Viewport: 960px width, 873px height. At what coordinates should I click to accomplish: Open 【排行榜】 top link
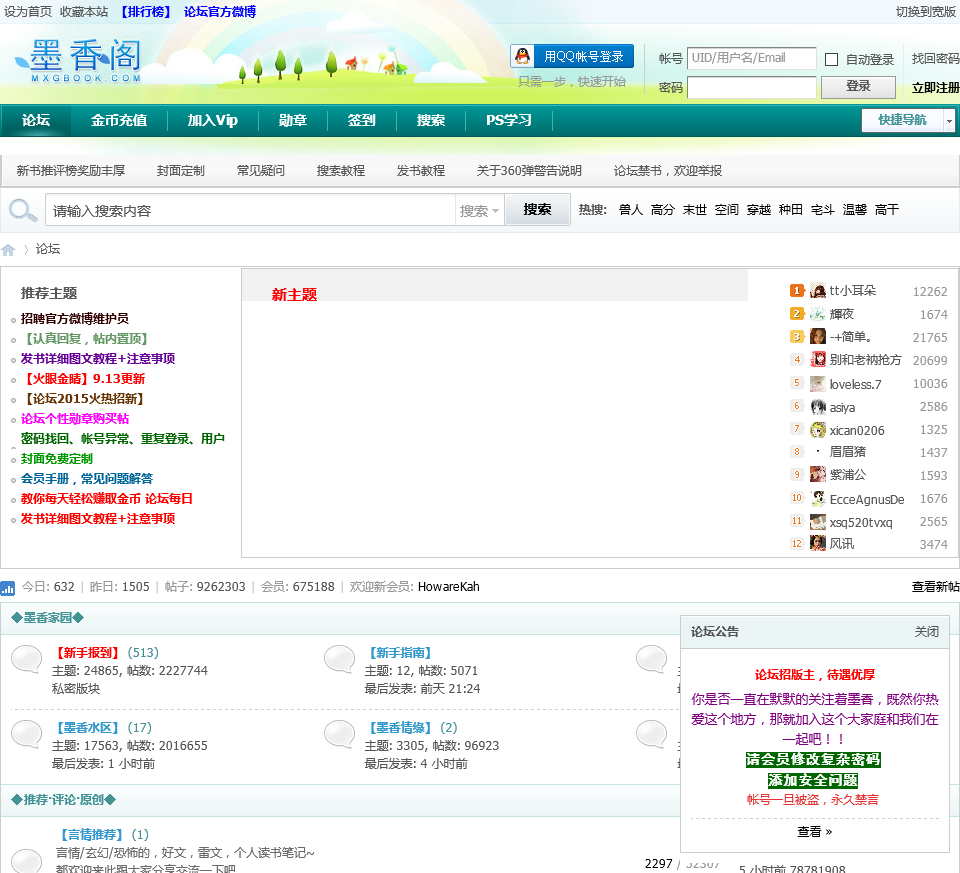(x=146, y=12)
